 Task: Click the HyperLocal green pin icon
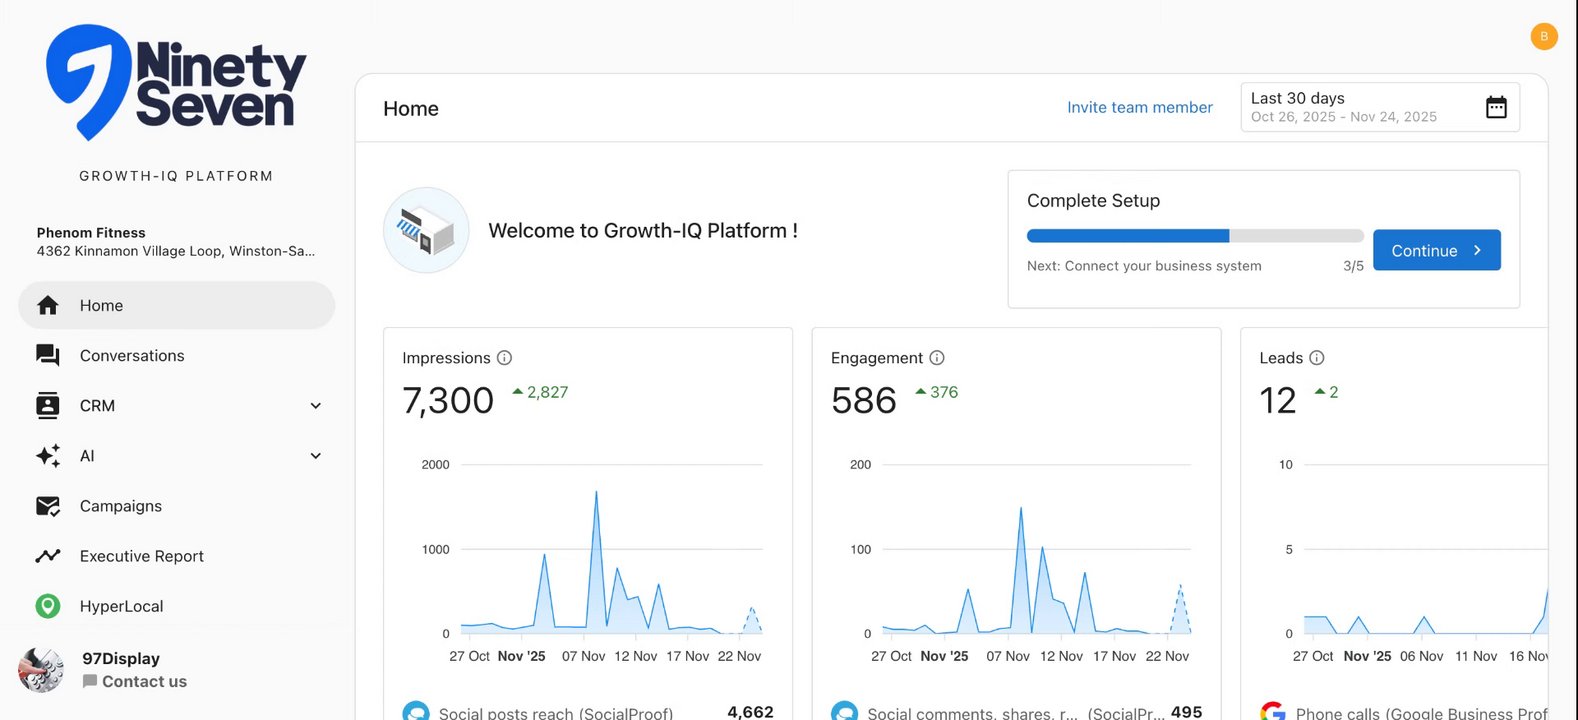click(47, 606)
